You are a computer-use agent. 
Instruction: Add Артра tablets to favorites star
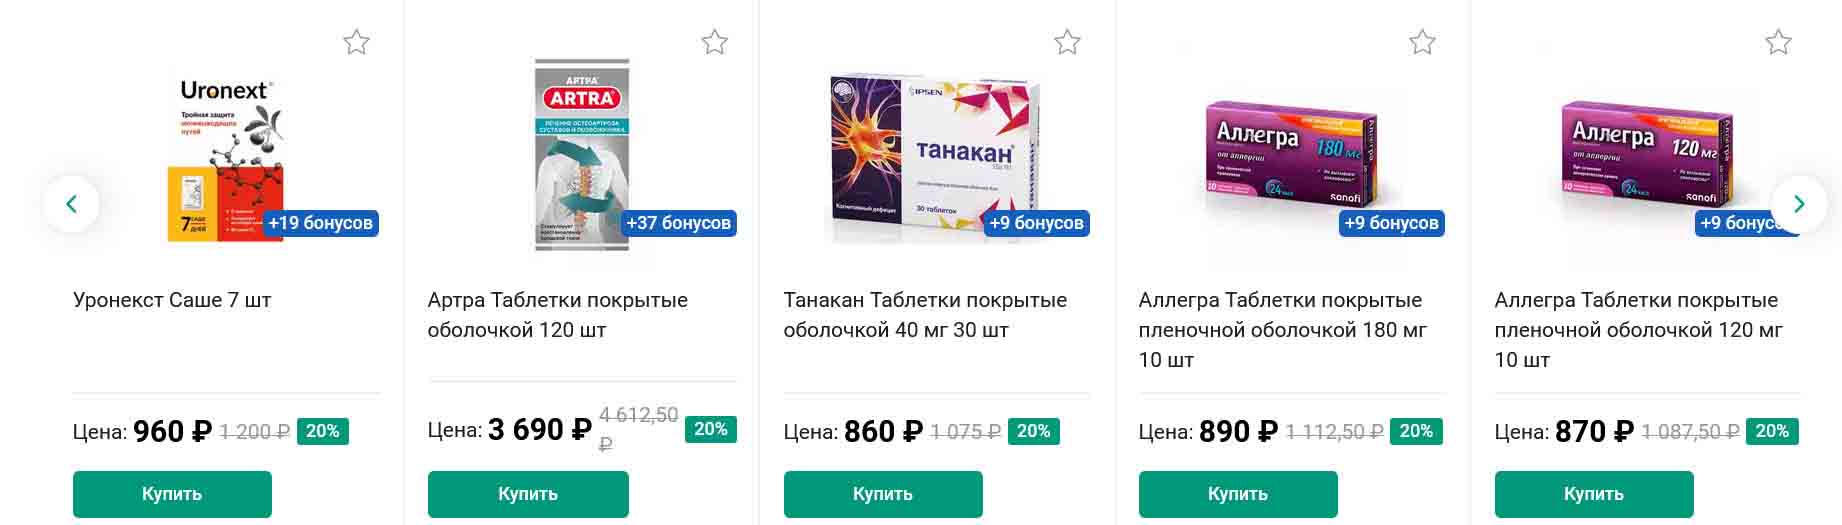click(x=714, y=42)
